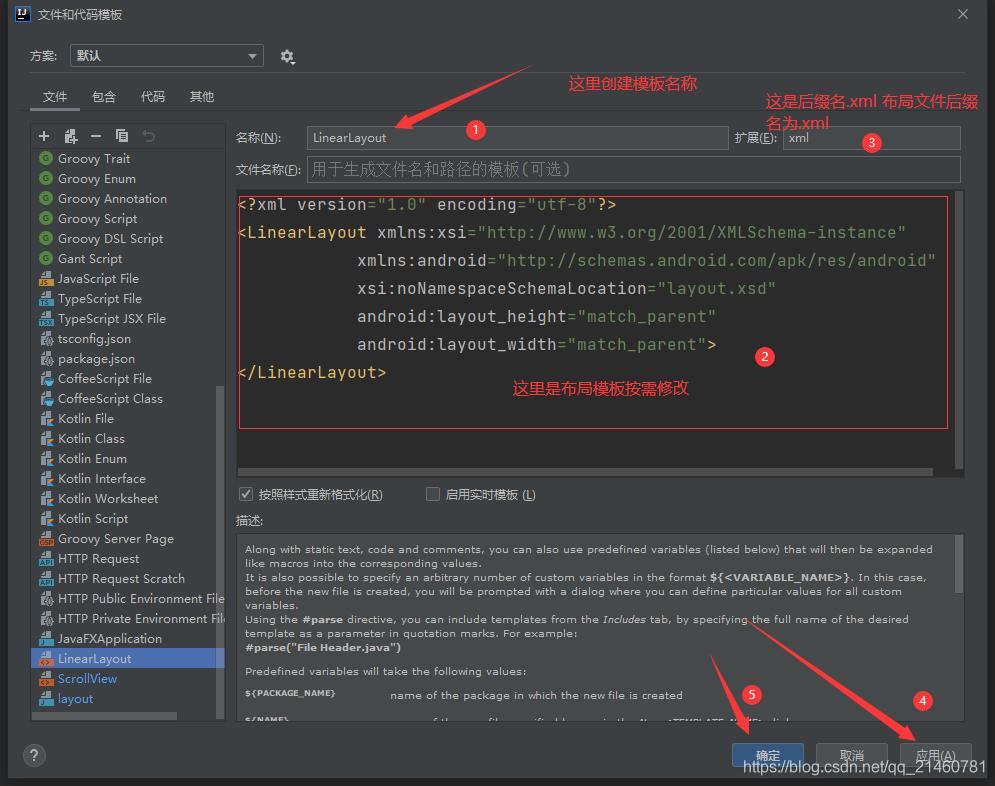Click the closing LinearLayout tag in the editor

click(x=312, y=372)
